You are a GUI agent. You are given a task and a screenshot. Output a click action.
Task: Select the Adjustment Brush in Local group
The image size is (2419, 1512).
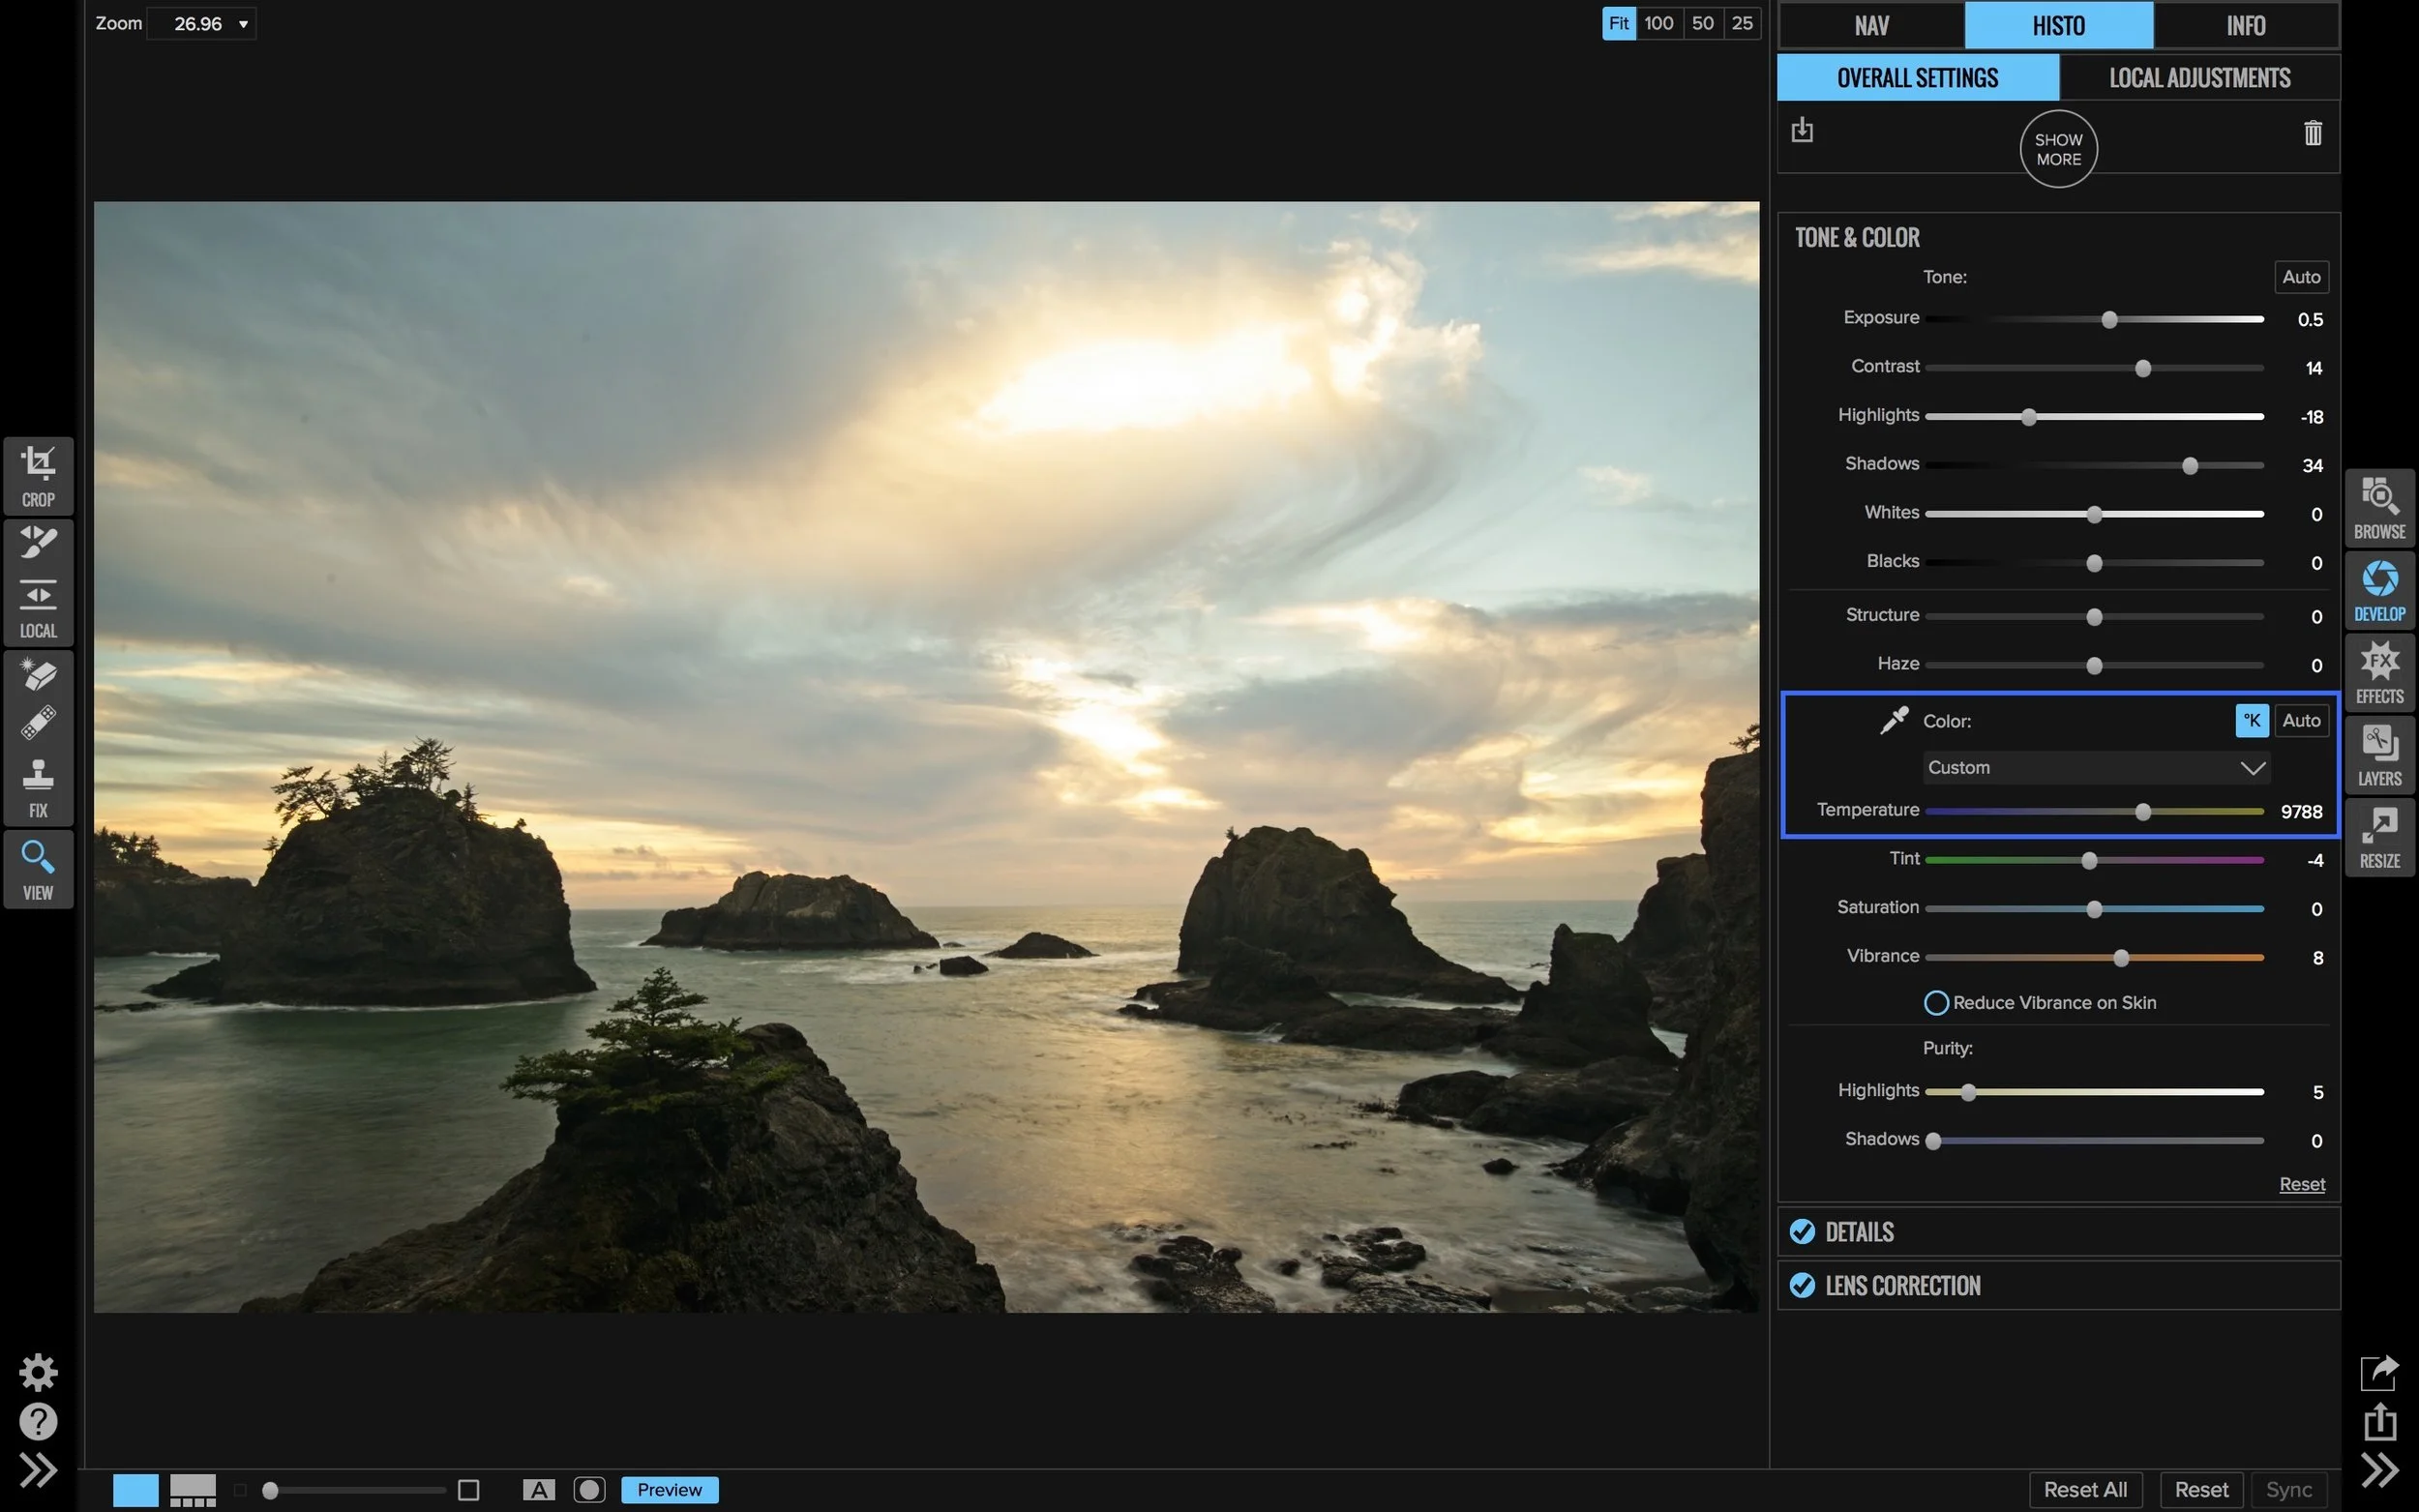coord(38,542)
